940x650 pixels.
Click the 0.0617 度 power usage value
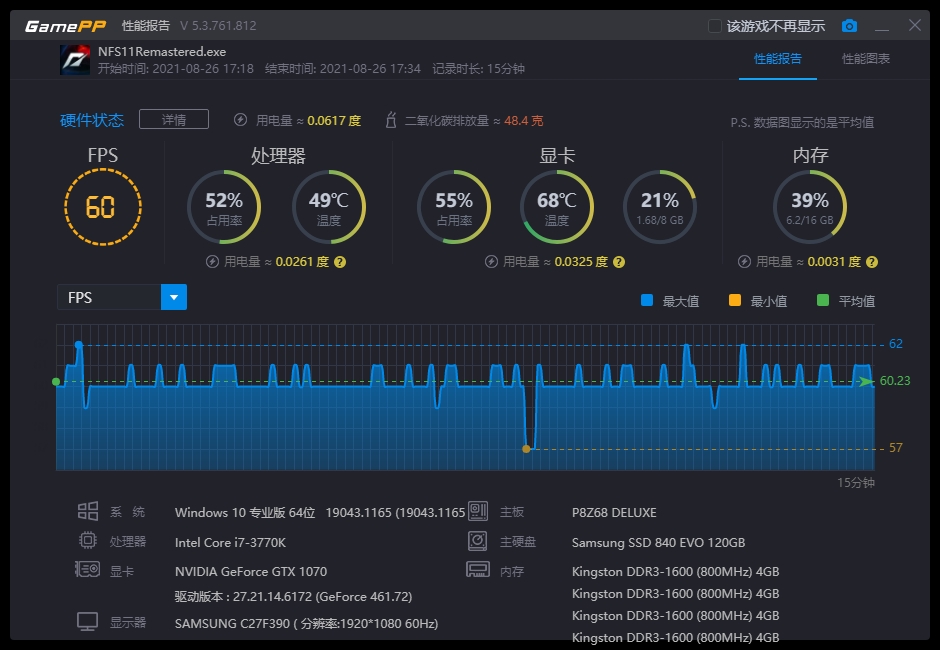click(334, 121)
